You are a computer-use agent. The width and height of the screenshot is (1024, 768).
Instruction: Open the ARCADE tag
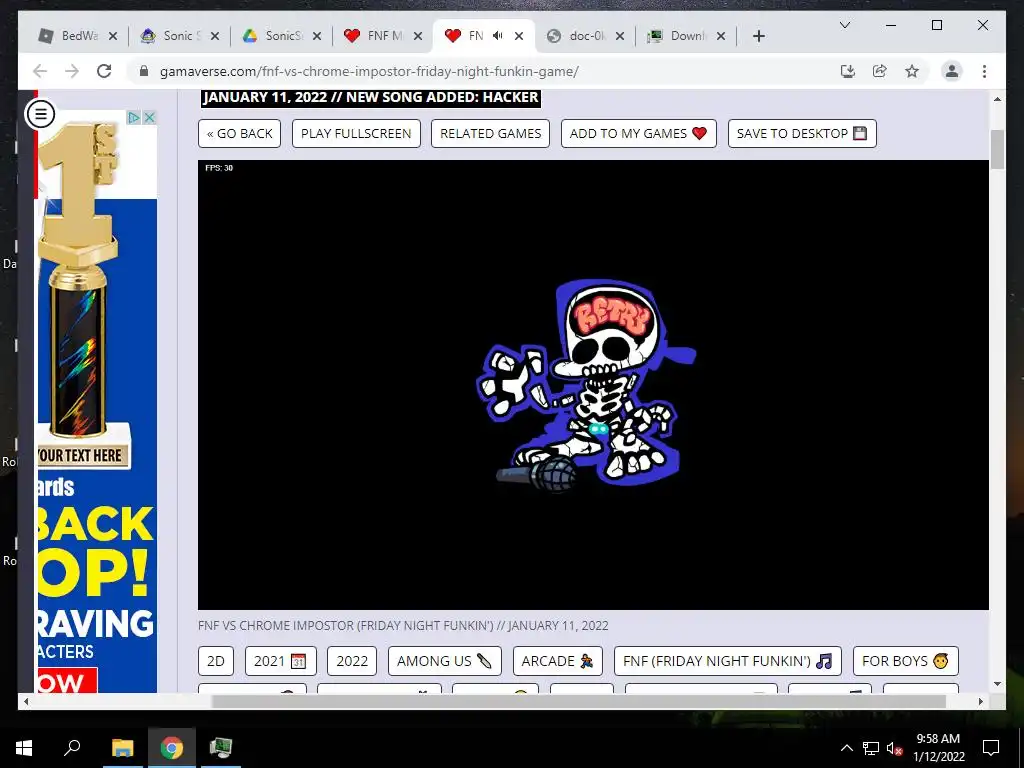point(558,661)
